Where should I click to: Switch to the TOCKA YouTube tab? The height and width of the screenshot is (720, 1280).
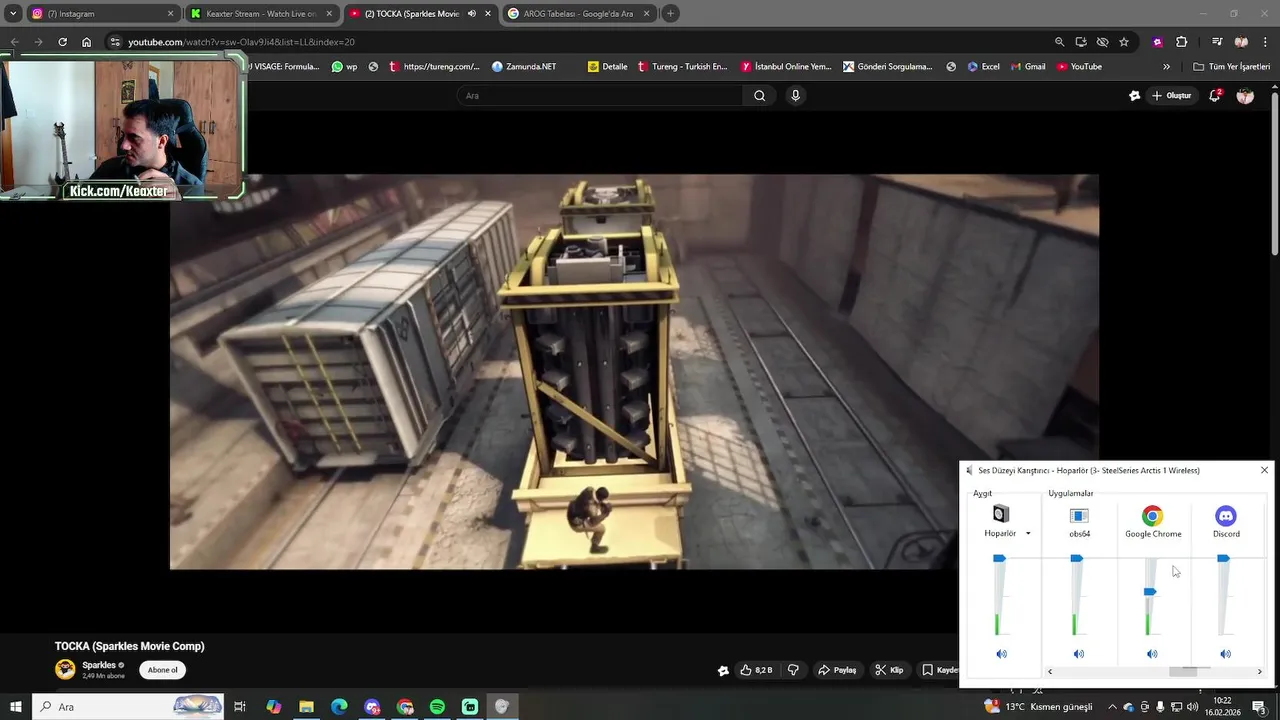[x=420, y=14]
